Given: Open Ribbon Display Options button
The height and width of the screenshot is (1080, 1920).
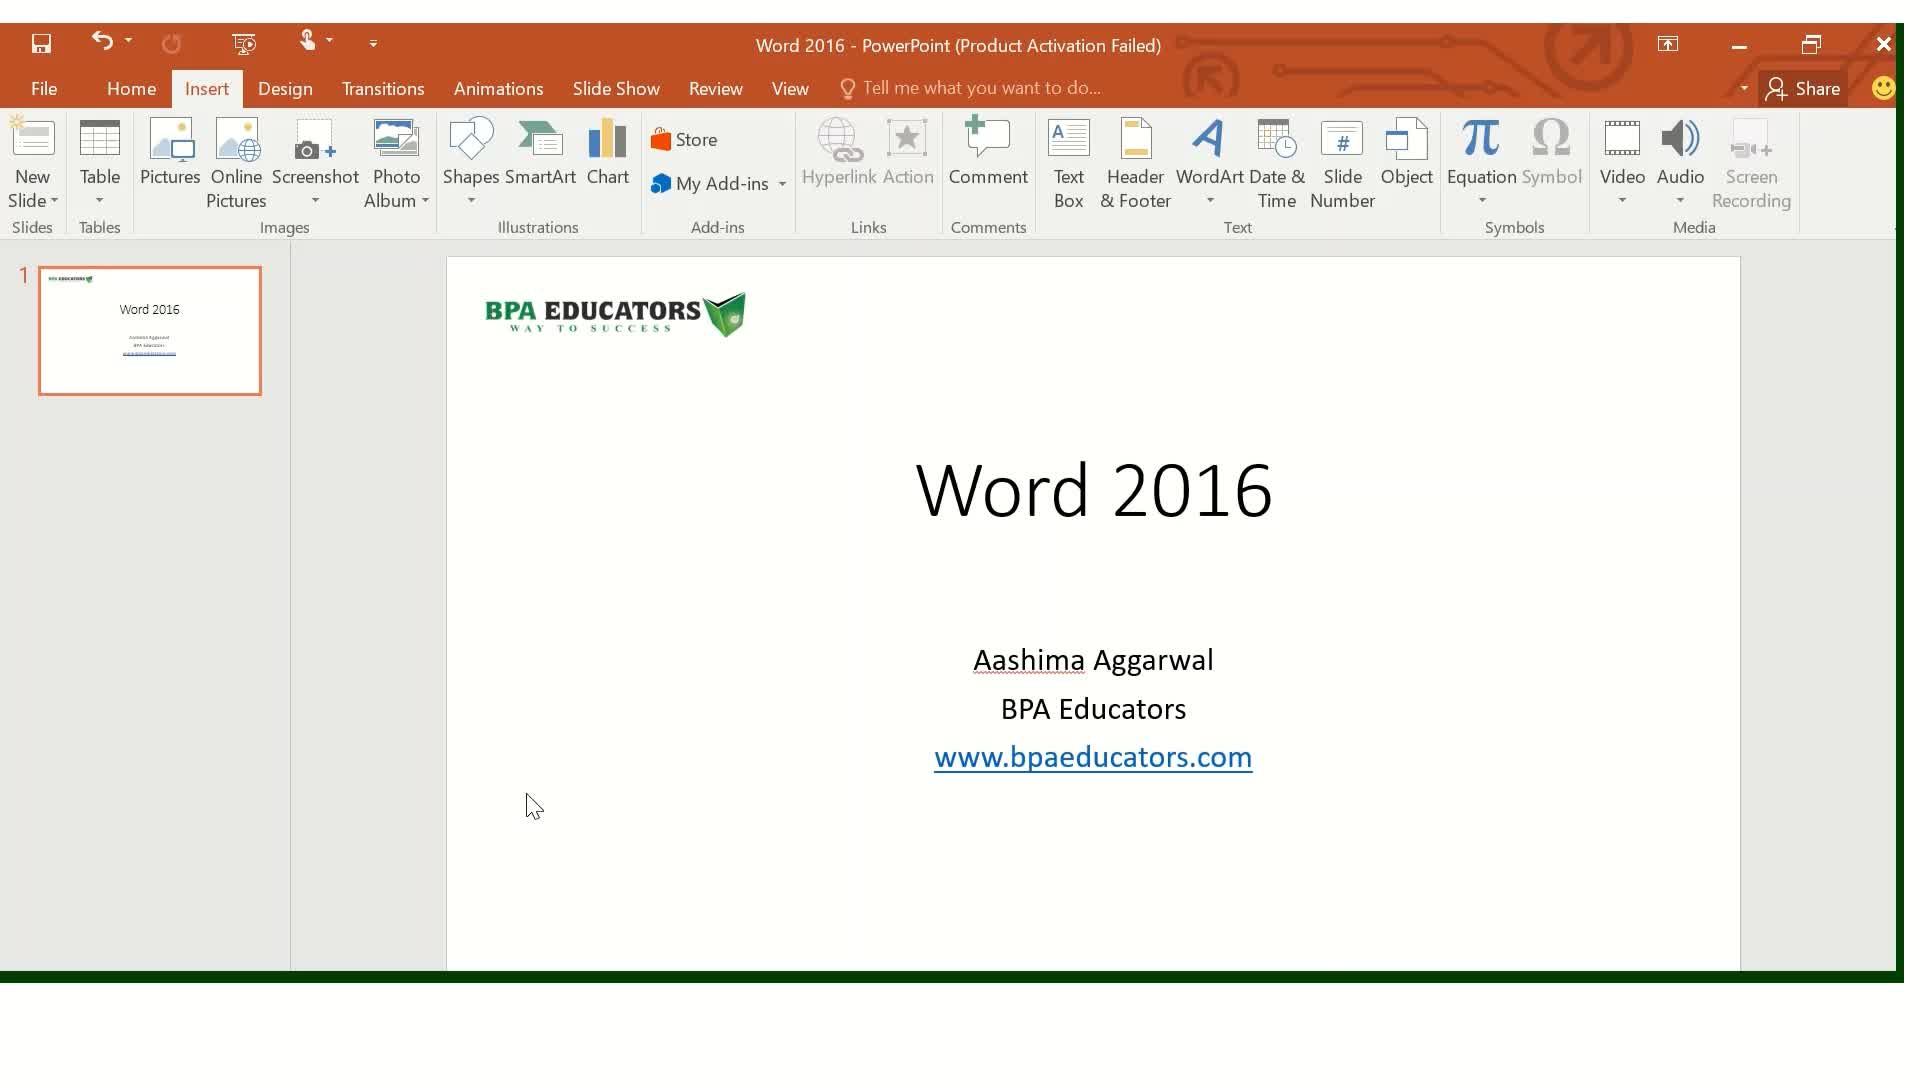Looking at the screenshot, I should 1668,44.
